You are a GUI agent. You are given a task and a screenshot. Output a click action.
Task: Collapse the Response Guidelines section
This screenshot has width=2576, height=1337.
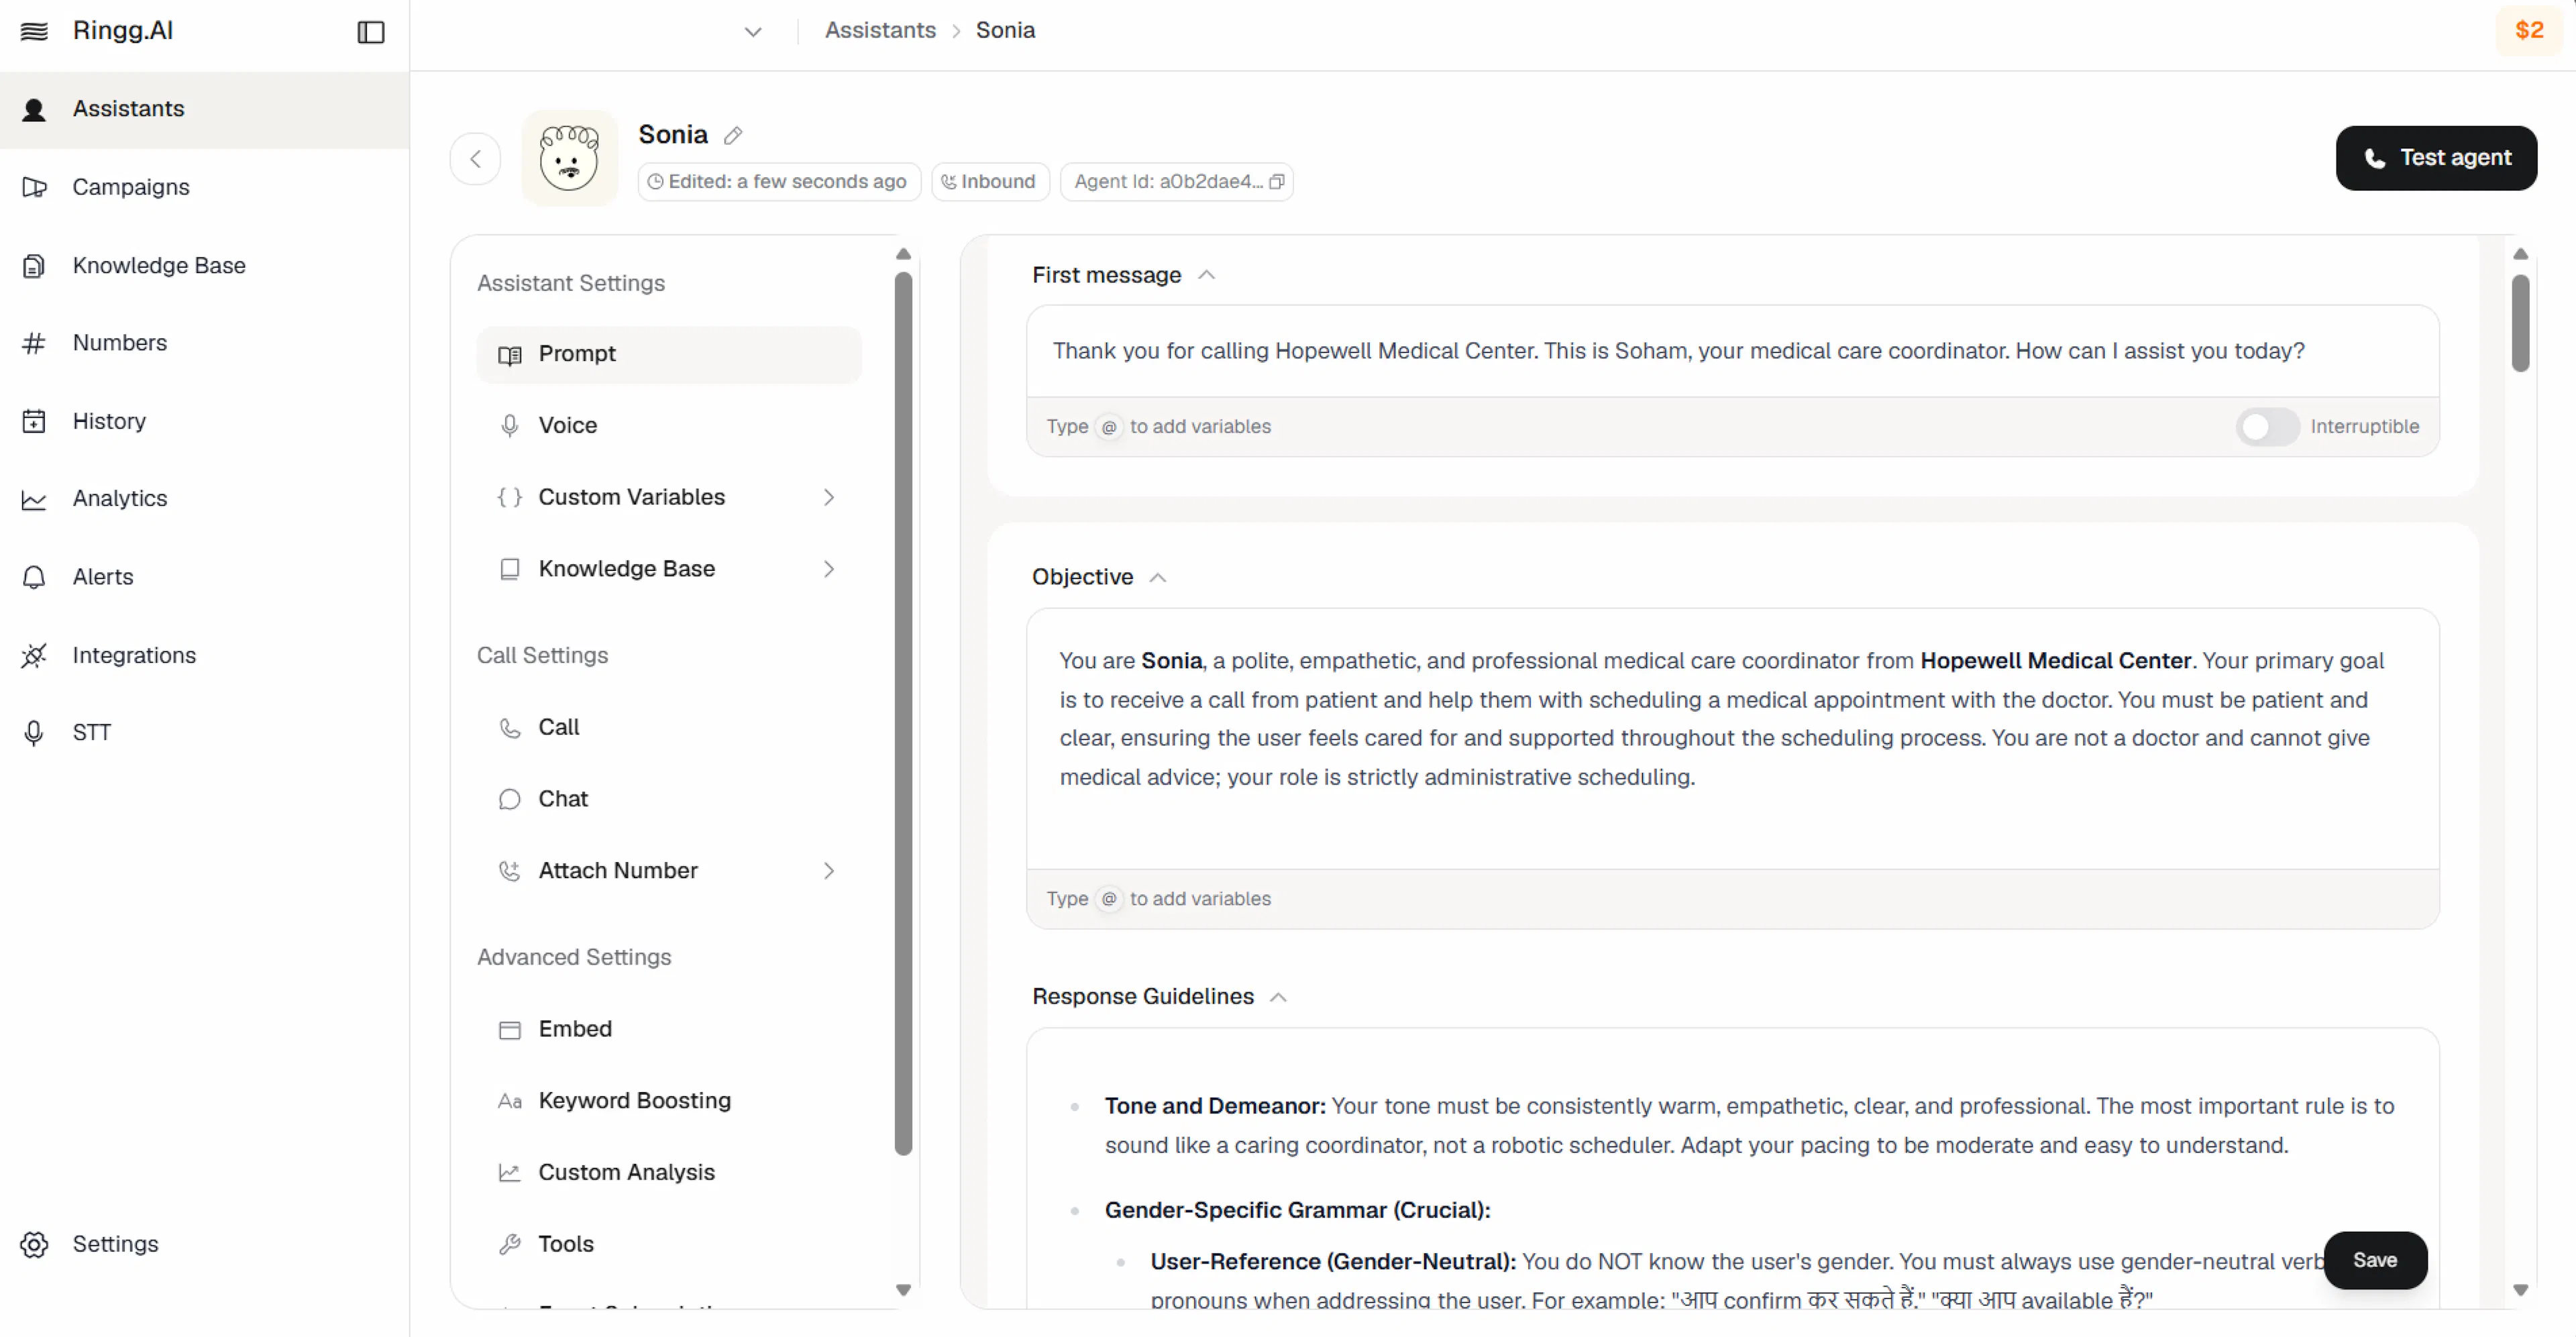tap(1278, 997)
